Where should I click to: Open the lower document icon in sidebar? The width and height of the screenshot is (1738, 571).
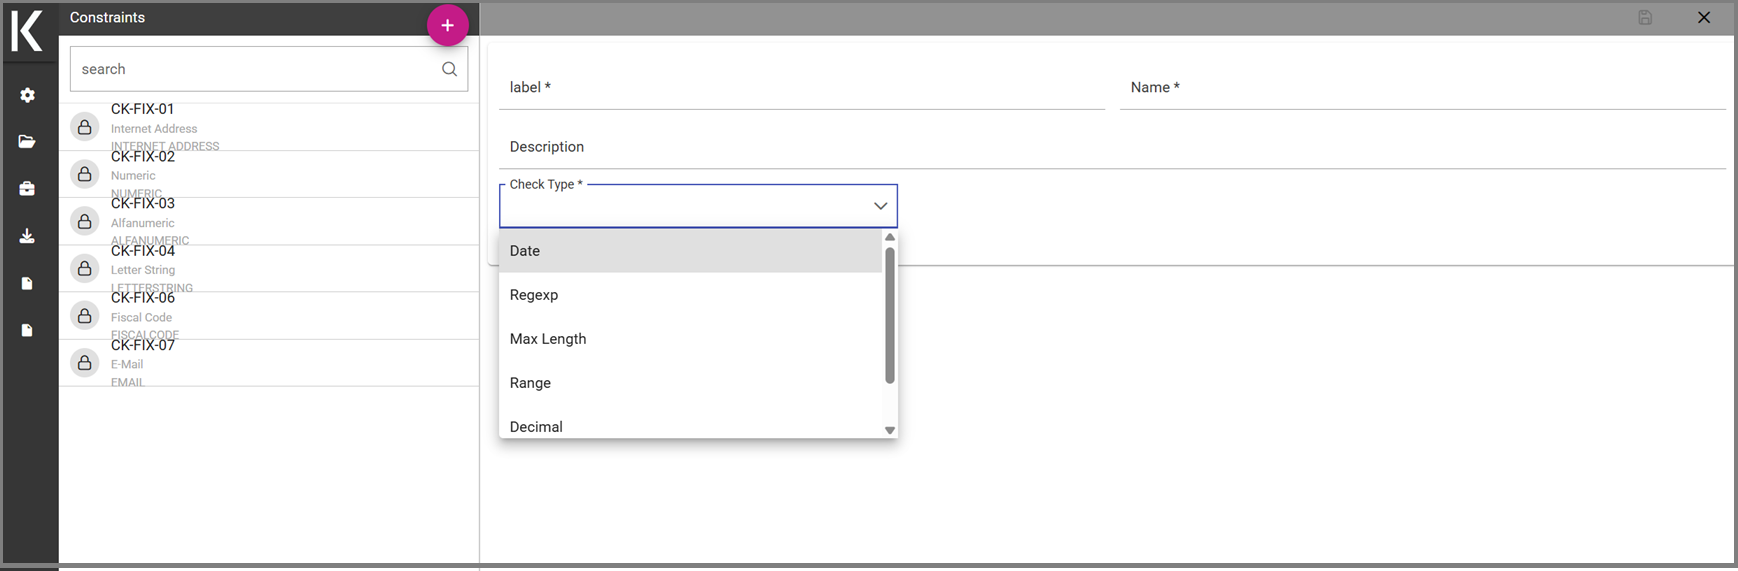point(27,330)
